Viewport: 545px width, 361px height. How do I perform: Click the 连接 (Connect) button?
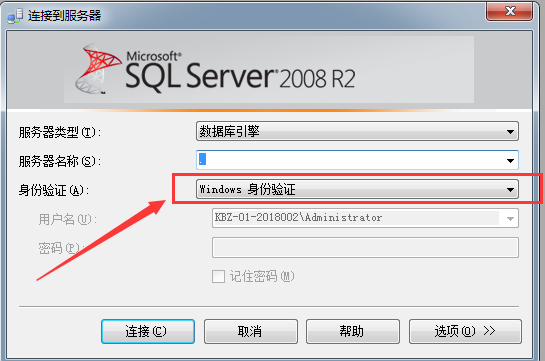(148, 331)
